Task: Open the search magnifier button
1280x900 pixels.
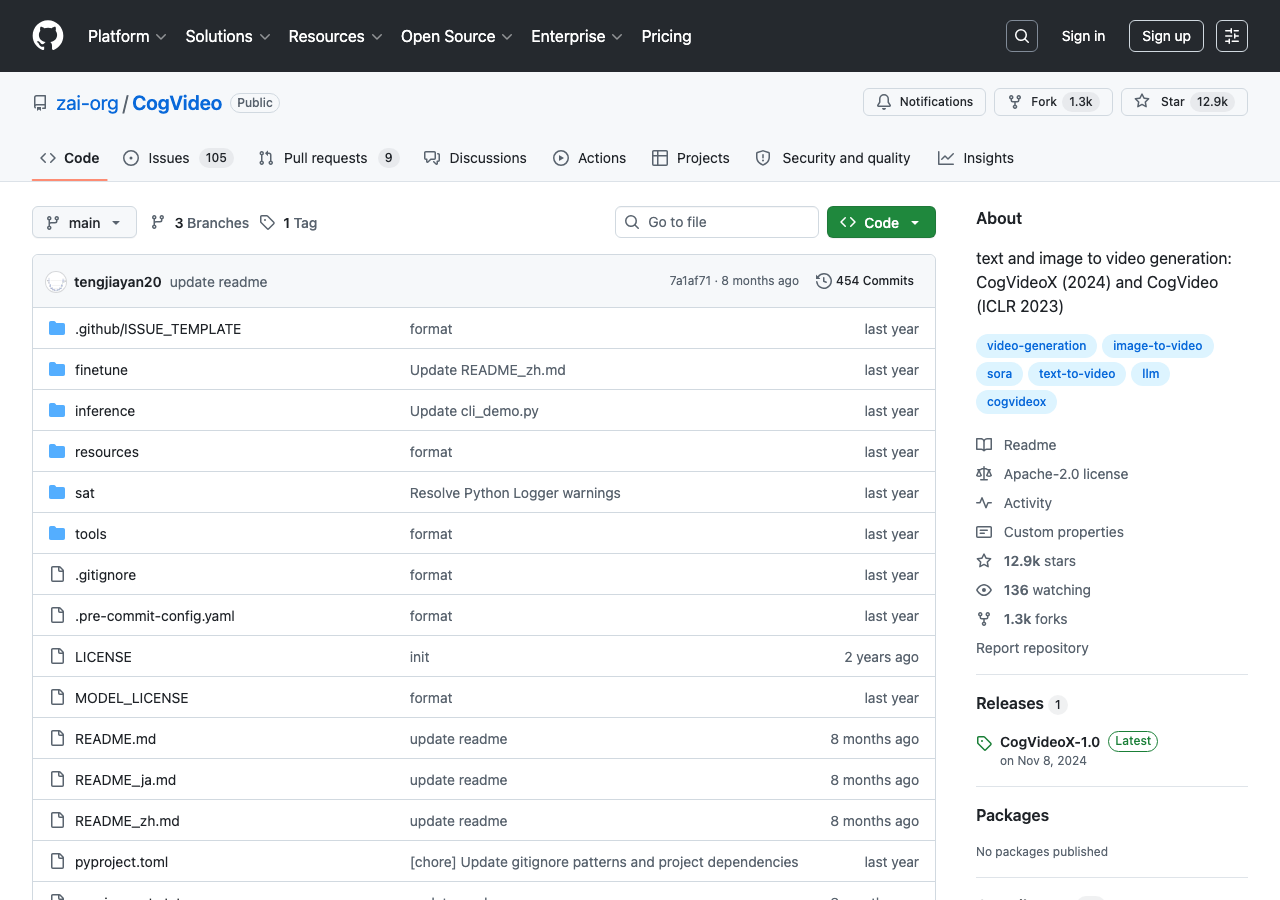Action: point(1022,36)
